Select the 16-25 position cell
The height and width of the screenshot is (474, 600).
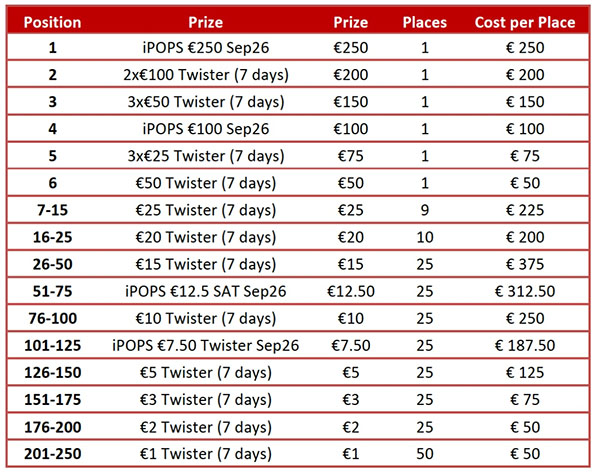click(52, 237)
